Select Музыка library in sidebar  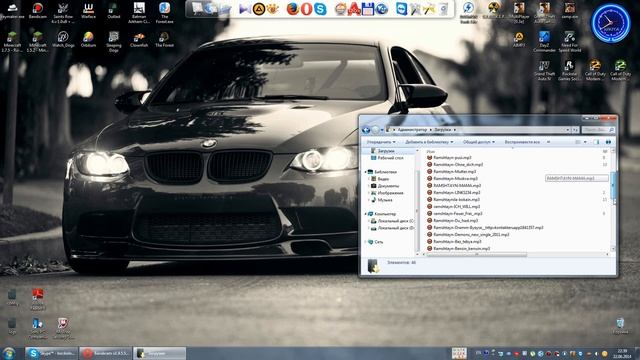tap(381, 200)
